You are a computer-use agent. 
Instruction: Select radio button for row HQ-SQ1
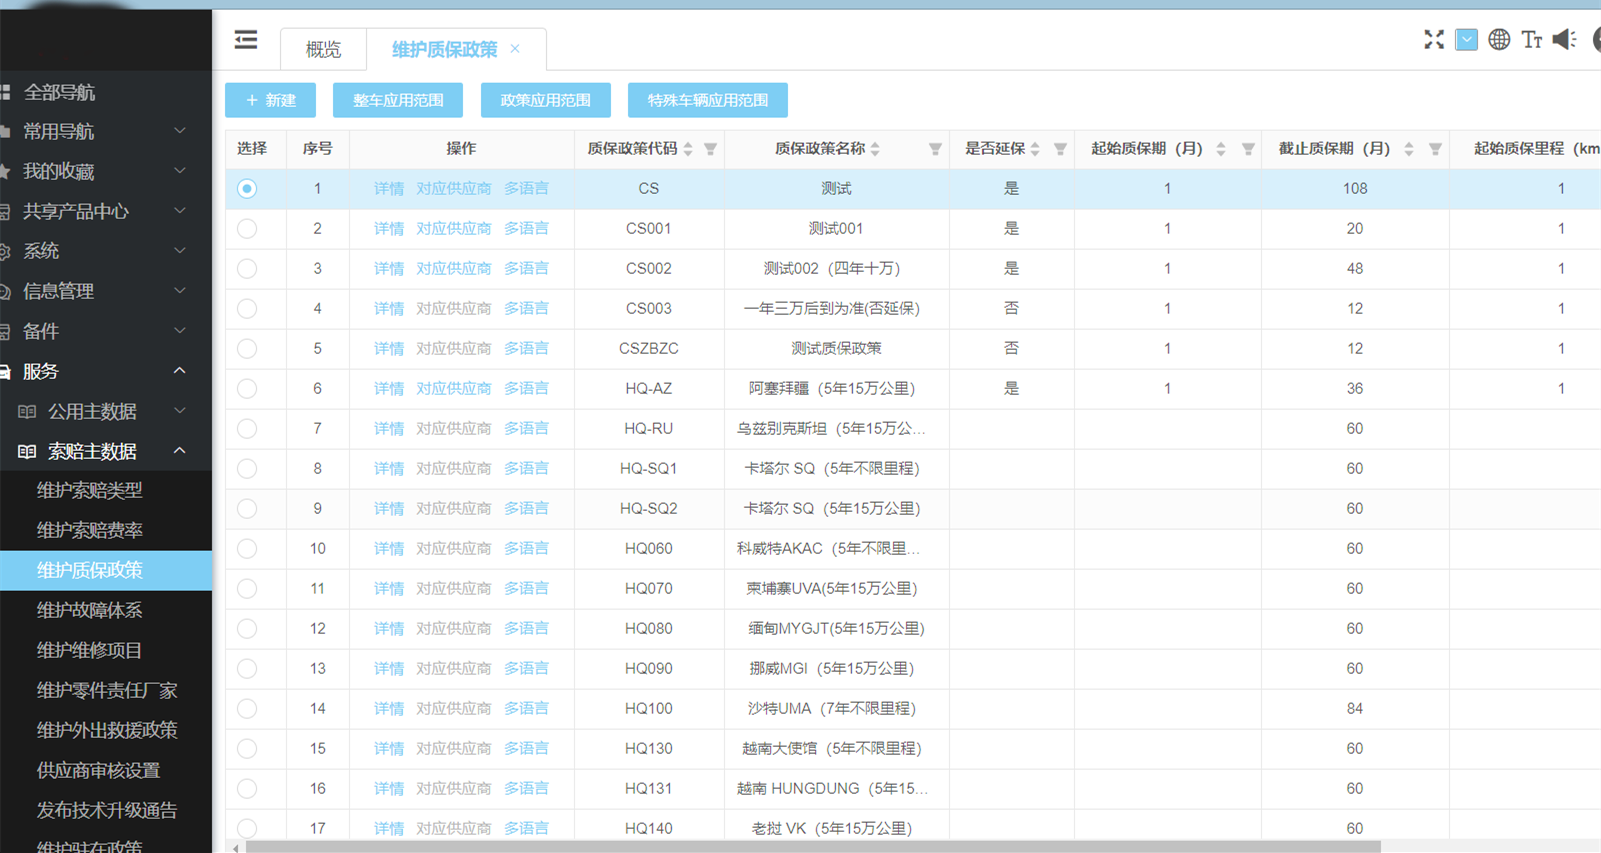247,468
